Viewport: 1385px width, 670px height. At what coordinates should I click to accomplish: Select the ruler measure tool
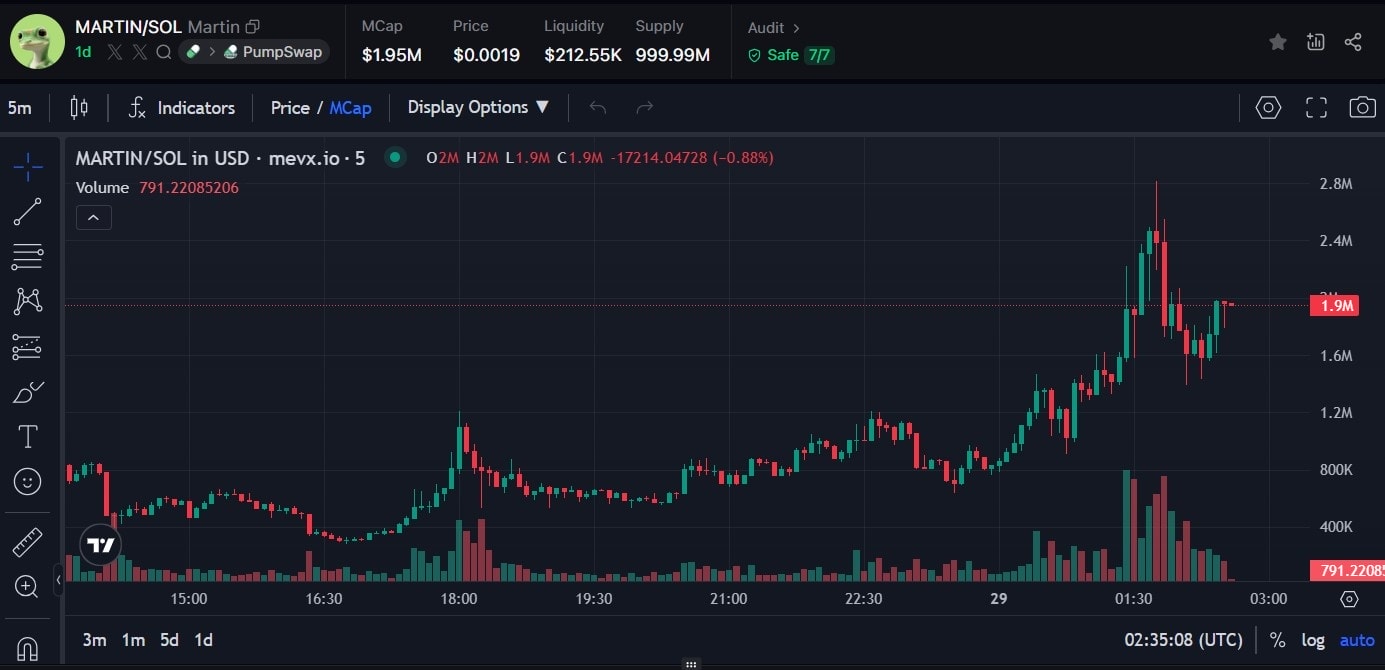tap(28, 543)
